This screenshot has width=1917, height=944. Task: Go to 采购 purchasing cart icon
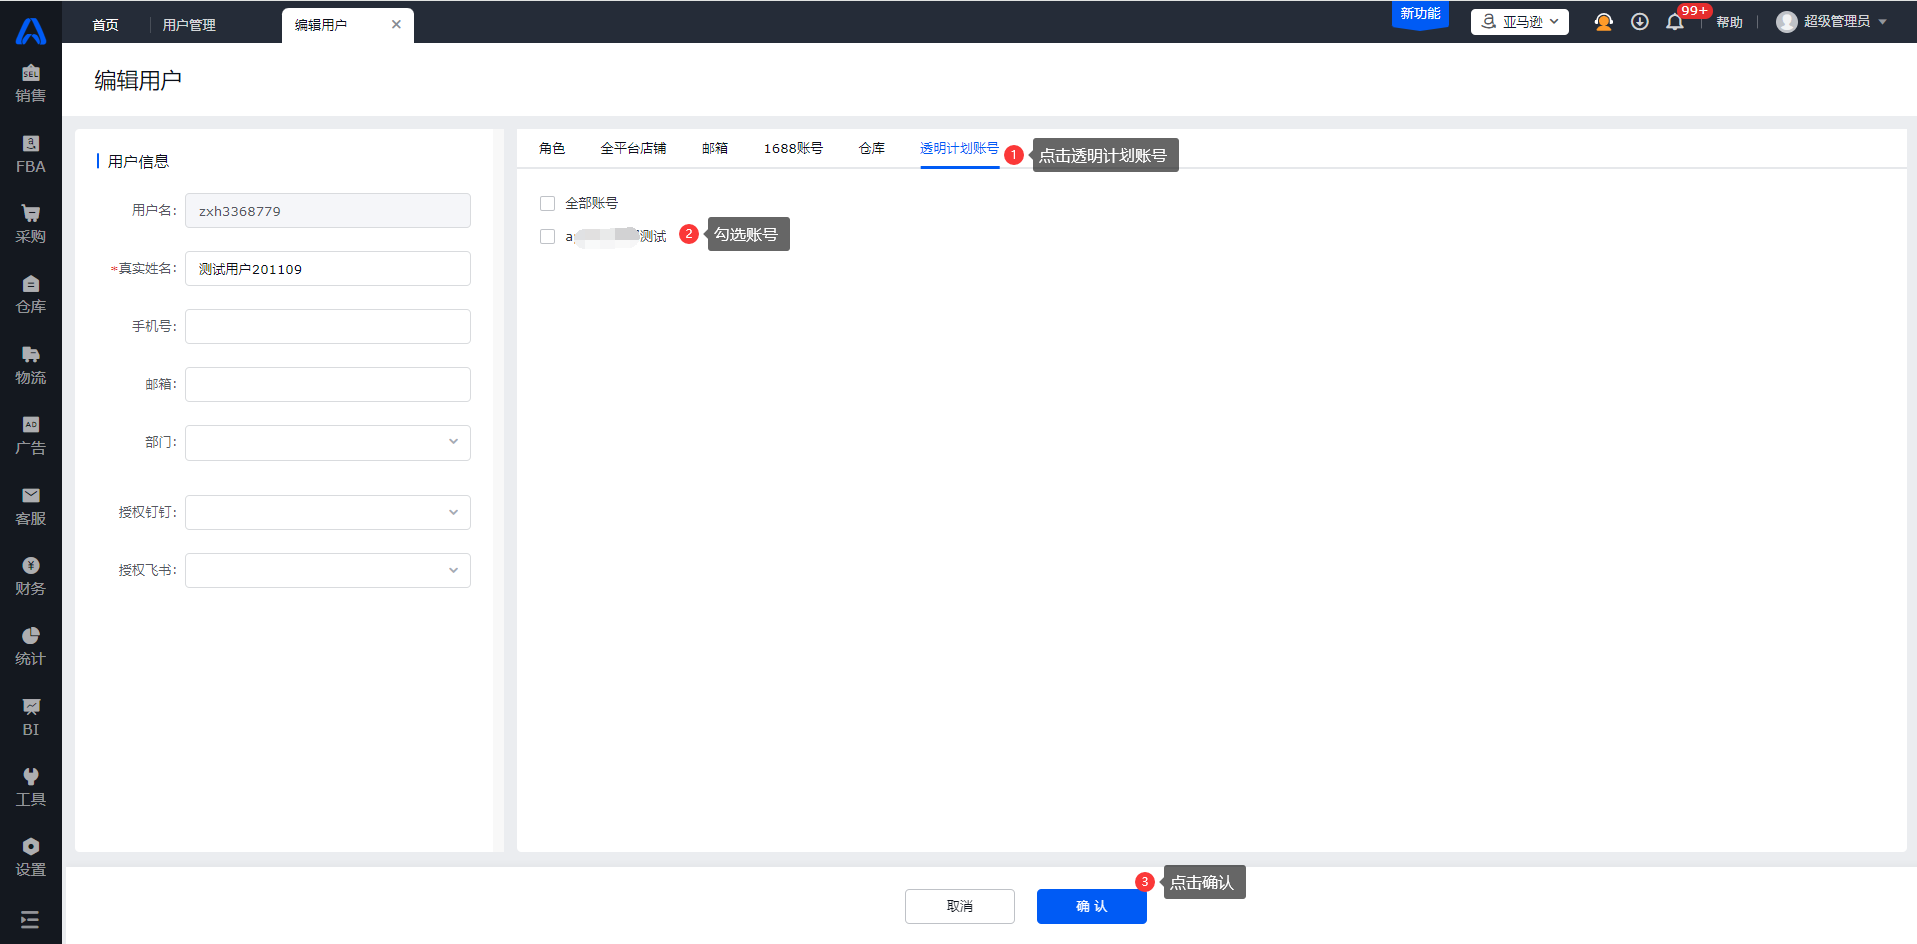(x=30, y=224)
